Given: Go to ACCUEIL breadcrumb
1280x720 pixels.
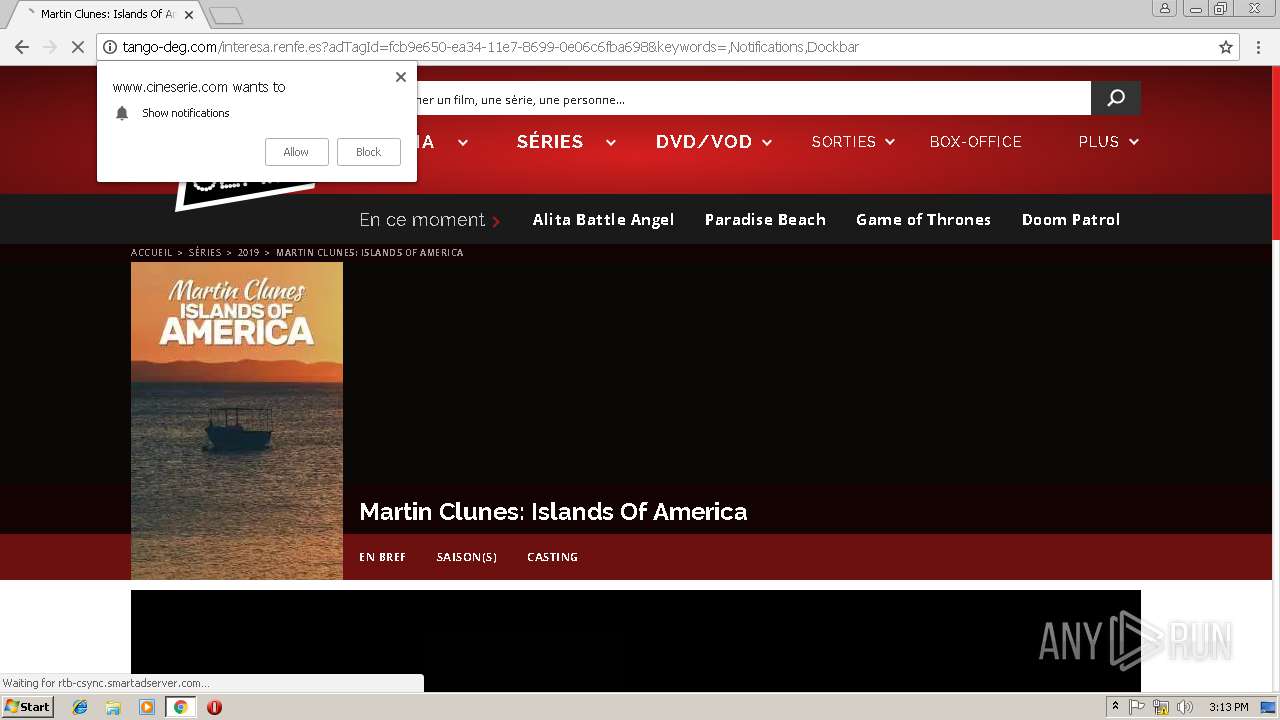Looking at the screenshot, I should click(152, 253).
